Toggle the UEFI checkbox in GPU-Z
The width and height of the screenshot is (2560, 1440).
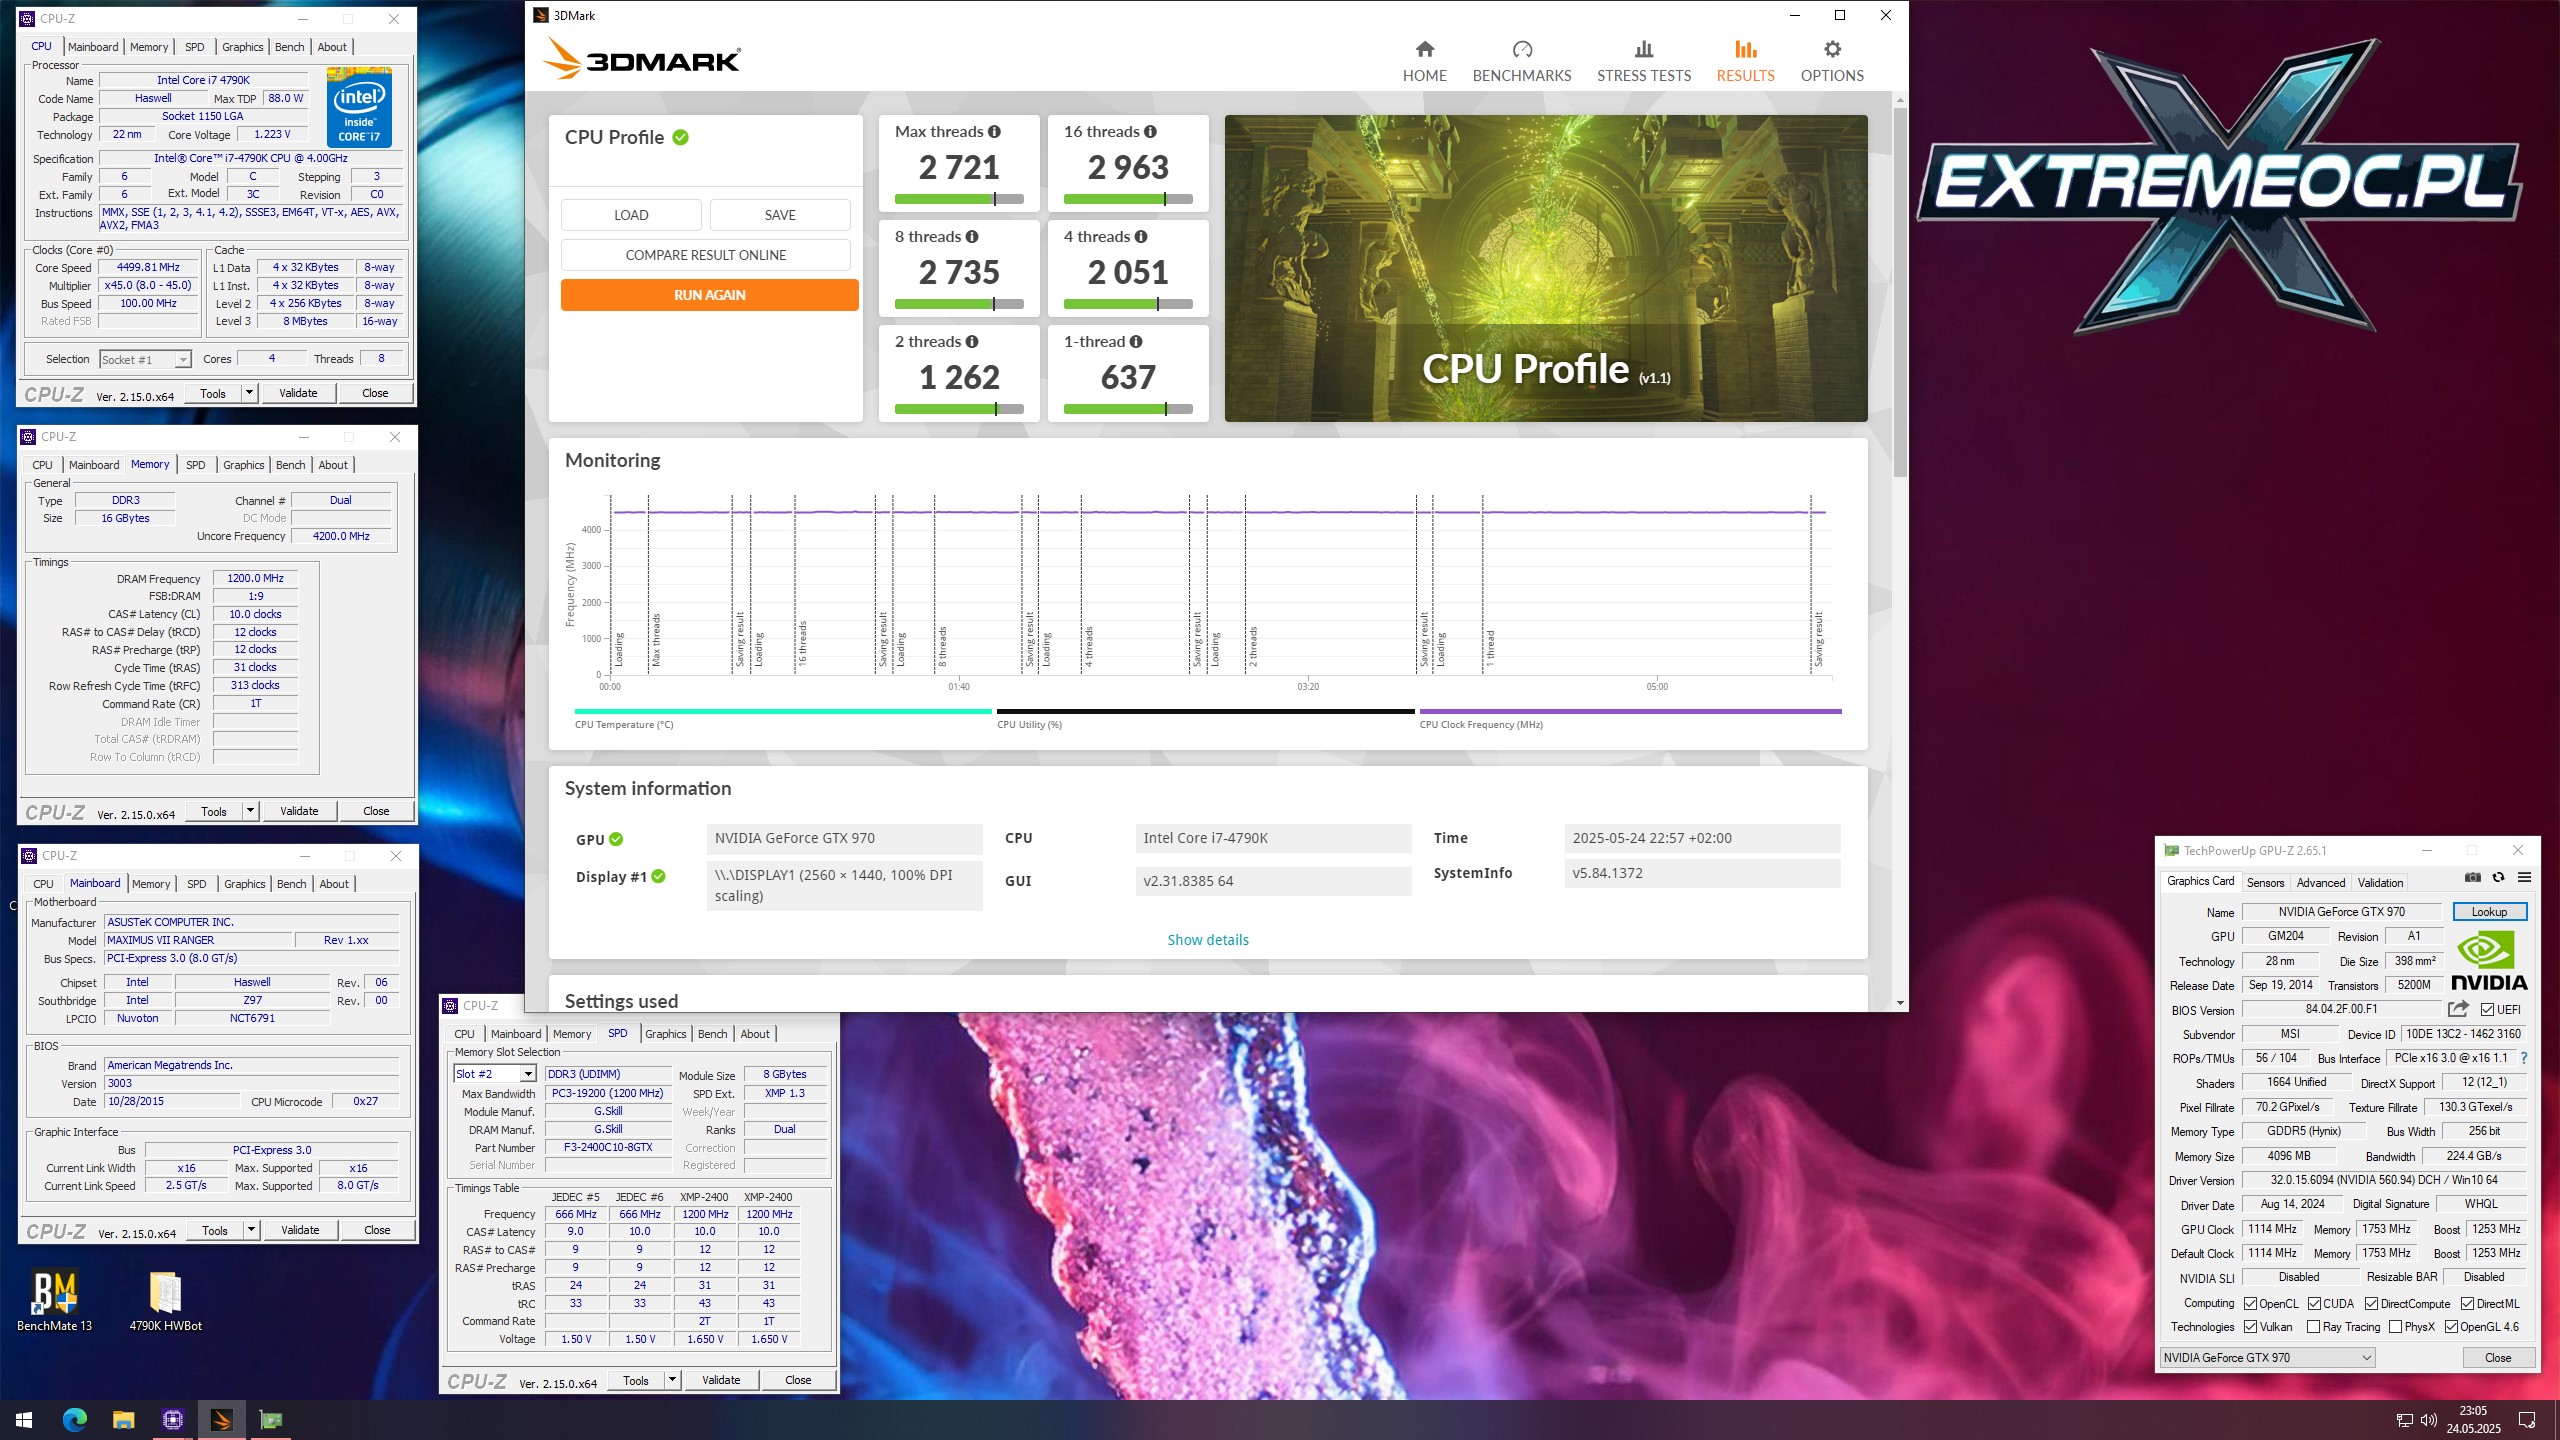2486,1010
